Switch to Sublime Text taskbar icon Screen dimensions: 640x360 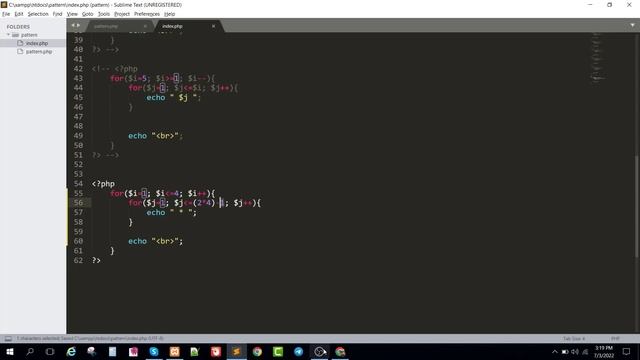click(x=236, y=351)
